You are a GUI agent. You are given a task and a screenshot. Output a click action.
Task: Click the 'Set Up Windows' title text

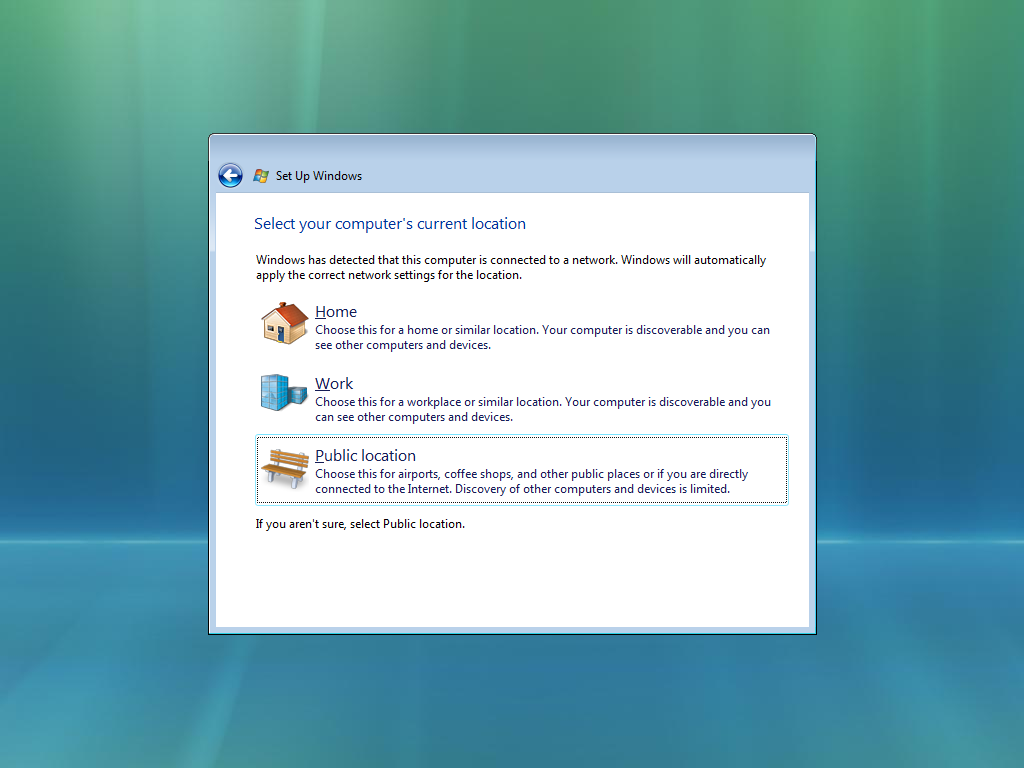coord(319,176)
